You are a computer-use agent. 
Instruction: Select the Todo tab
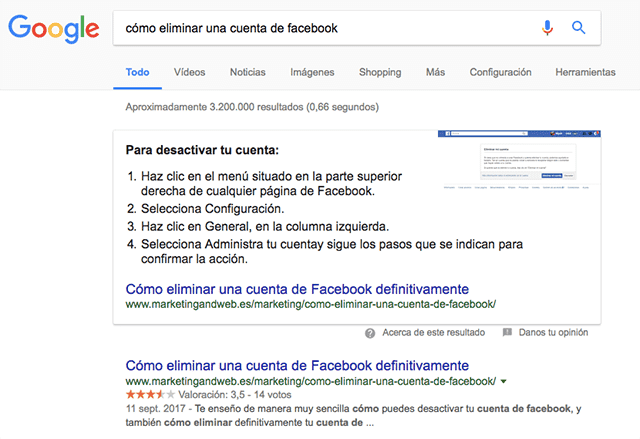click(x=138, y=72)
